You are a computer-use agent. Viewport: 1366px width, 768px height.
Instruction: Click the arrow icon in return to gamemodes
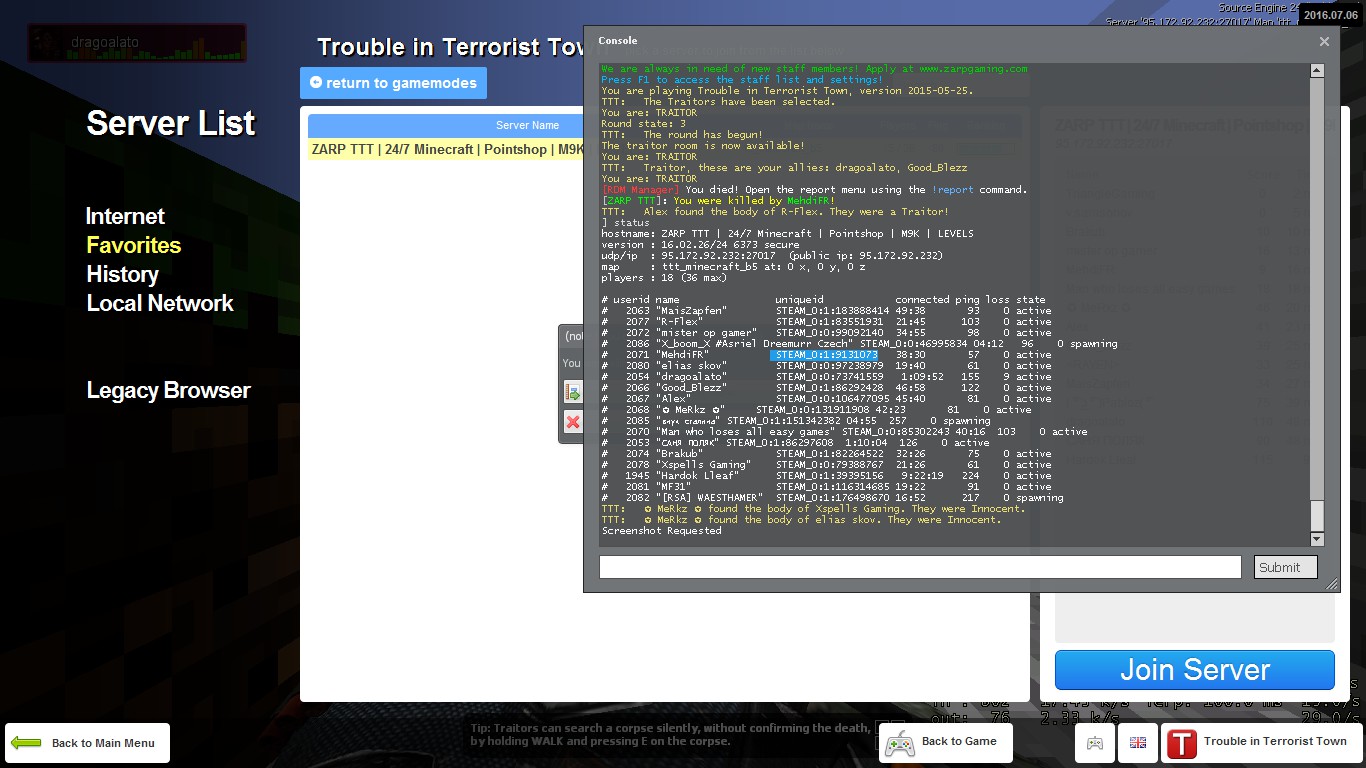click(316, 83)
